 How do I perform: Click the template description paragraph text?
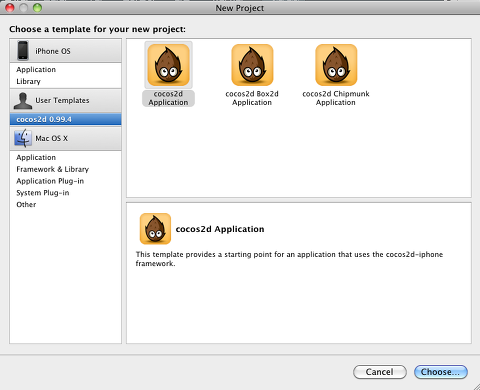click(289, 259)
